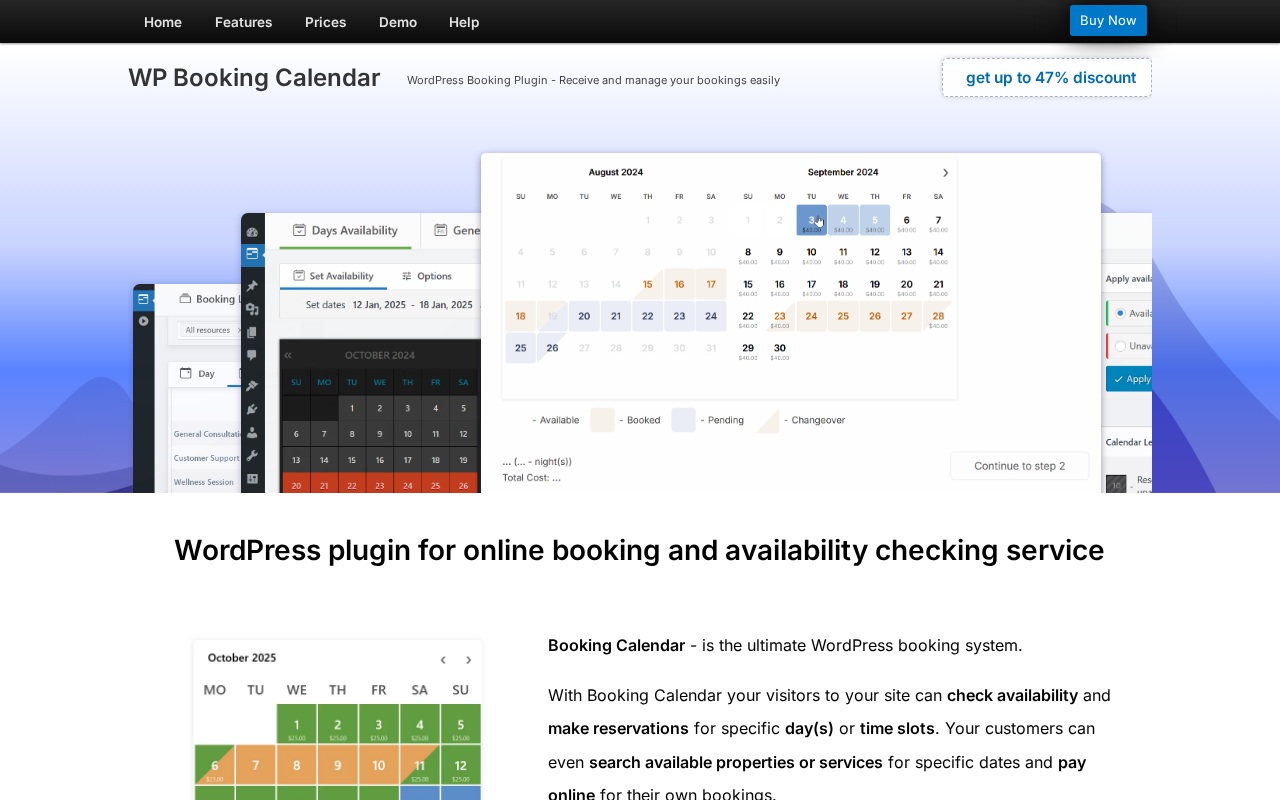Open the Demo menu item
This screenshot has height=800, width=1280.
coord(398,22)
